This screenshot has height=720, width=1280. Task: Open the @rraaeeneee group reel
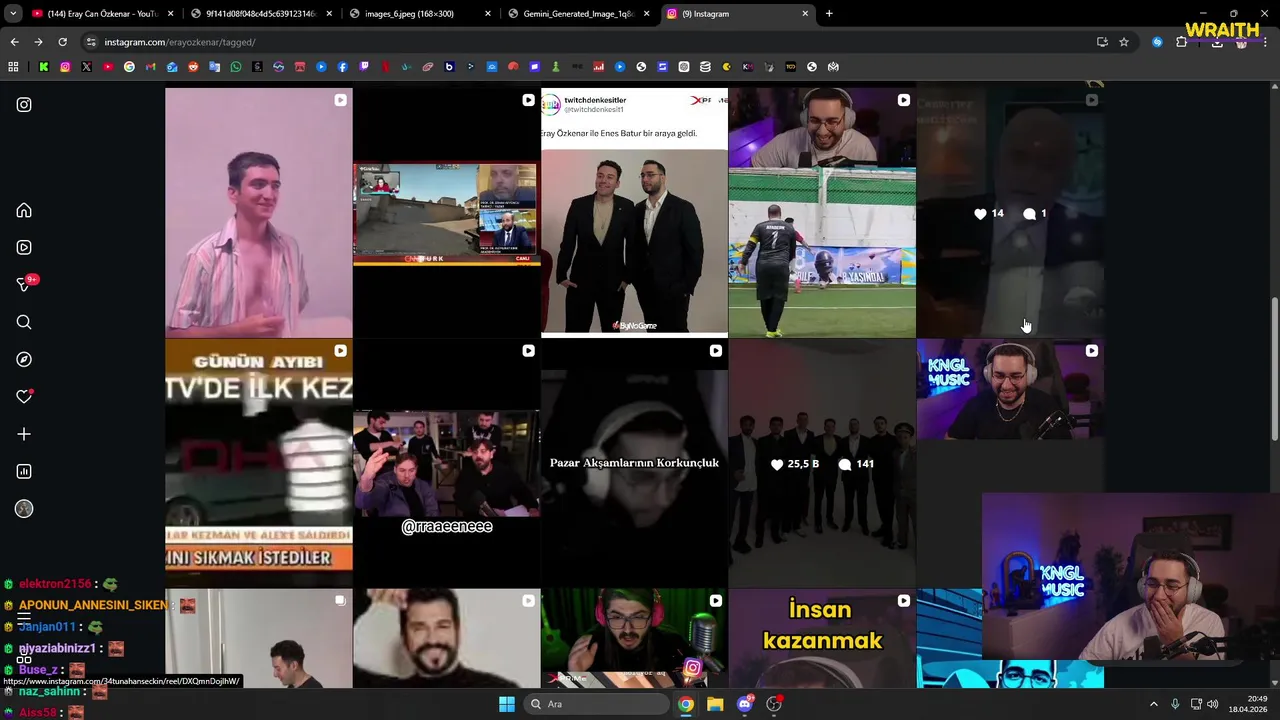pyautogui.click(x=447, y=463)
